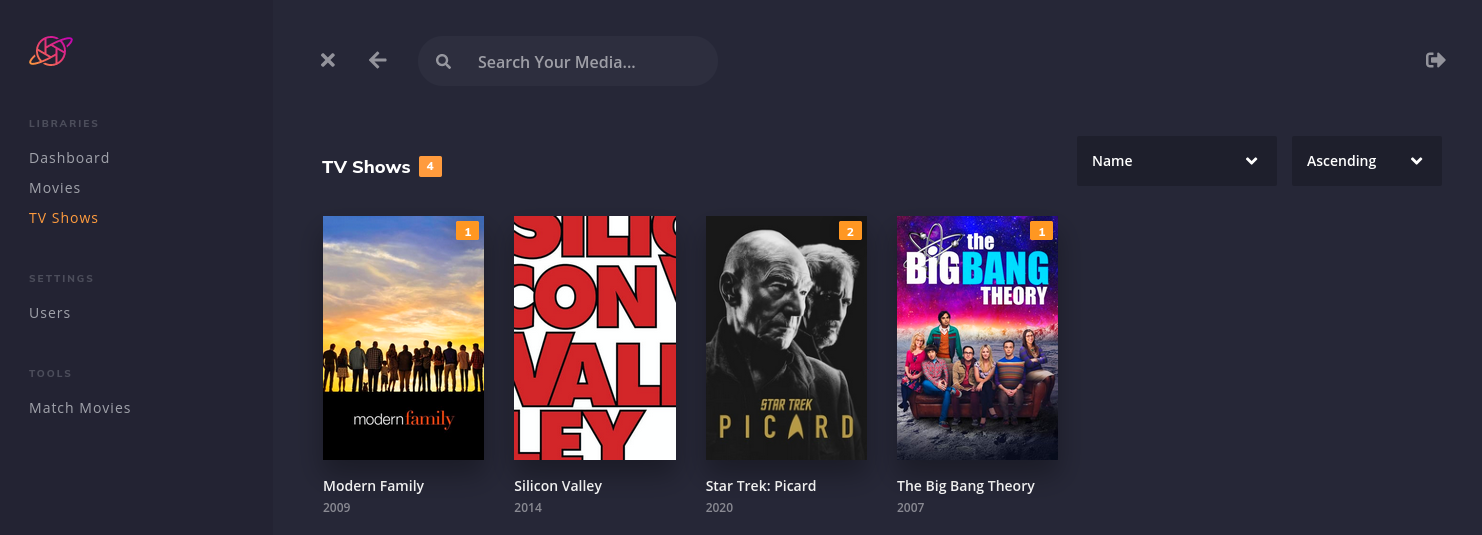Image resolution: width=1482 pixels, height=535 pixels.
Task: Click Big Bang Theory's orange season badge
Action: (x=1041, y=231)
